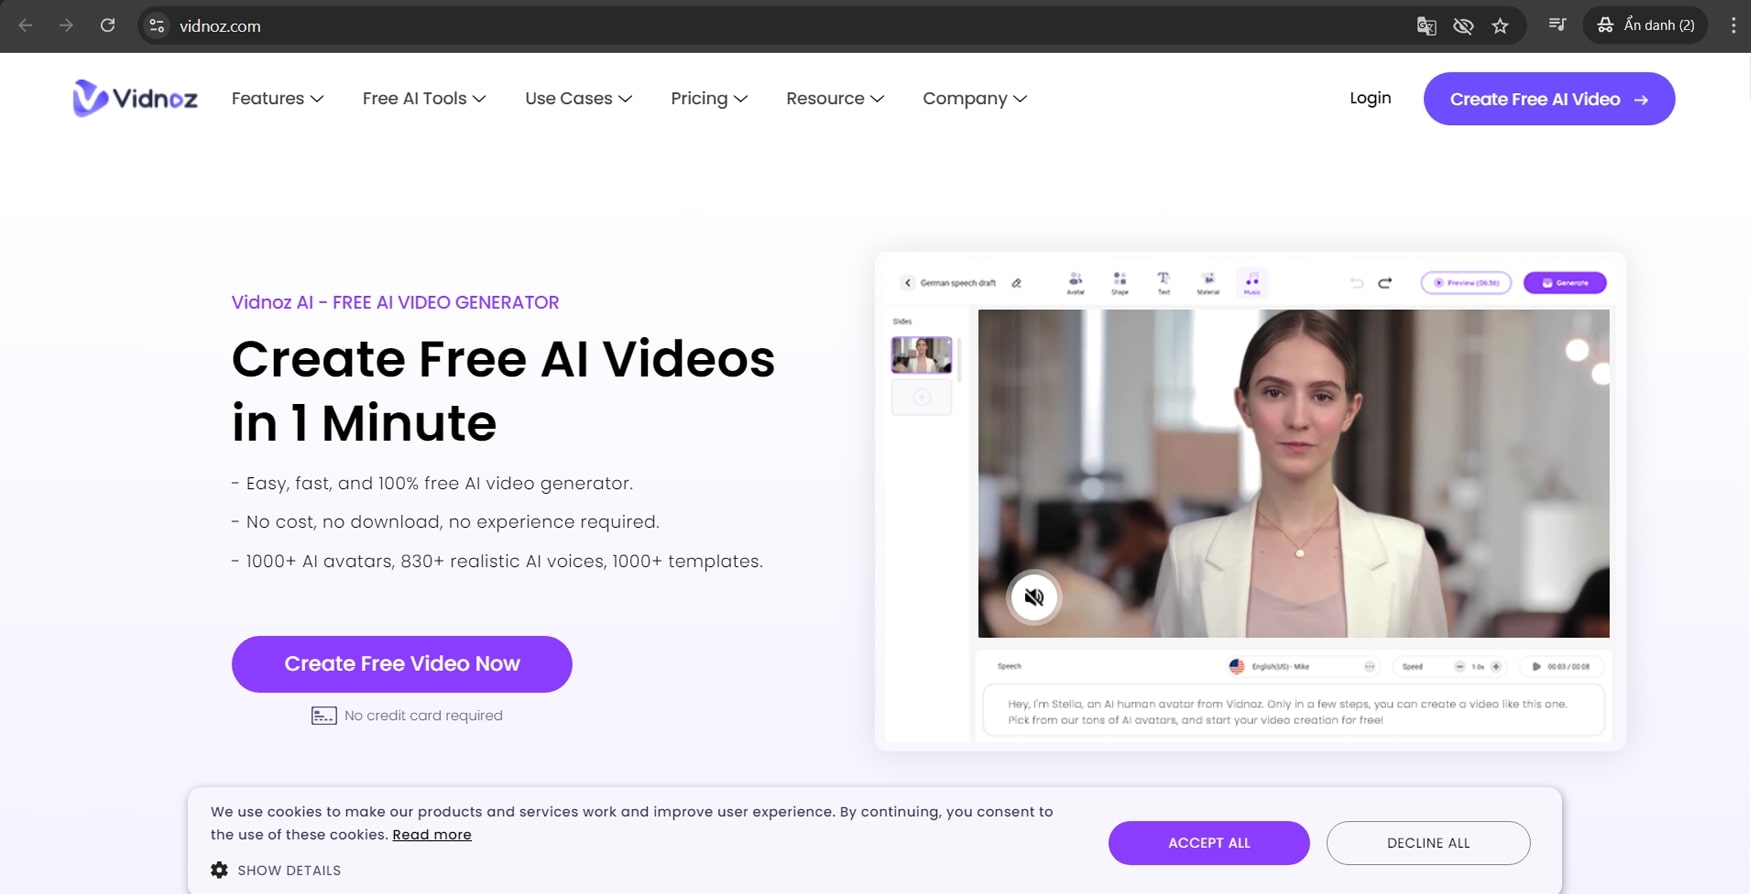Image resolution: width=1751 pixels, height=894 pixels.
Task: Open the cookie settings gear icon
Action: pyautogui.click(x=219, y=870)
